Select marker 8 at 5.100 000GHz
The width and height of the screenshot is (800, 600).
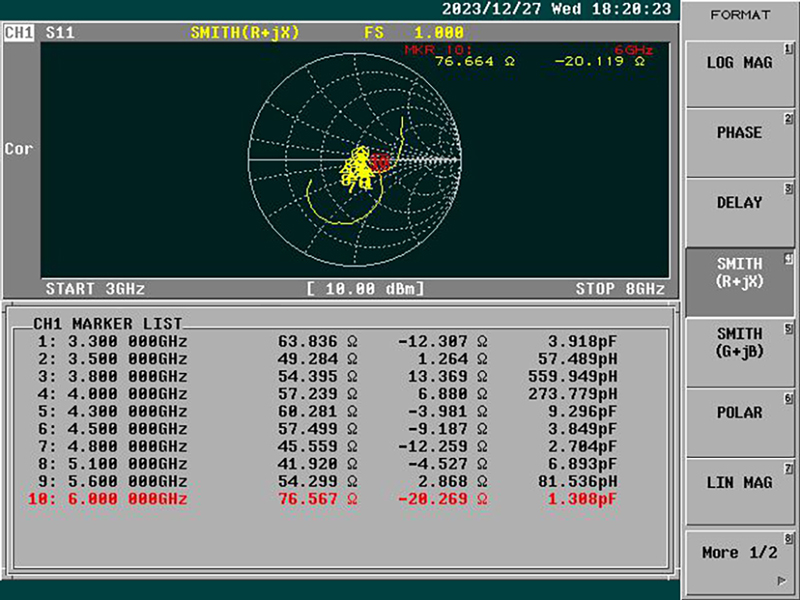pos(112,464)
